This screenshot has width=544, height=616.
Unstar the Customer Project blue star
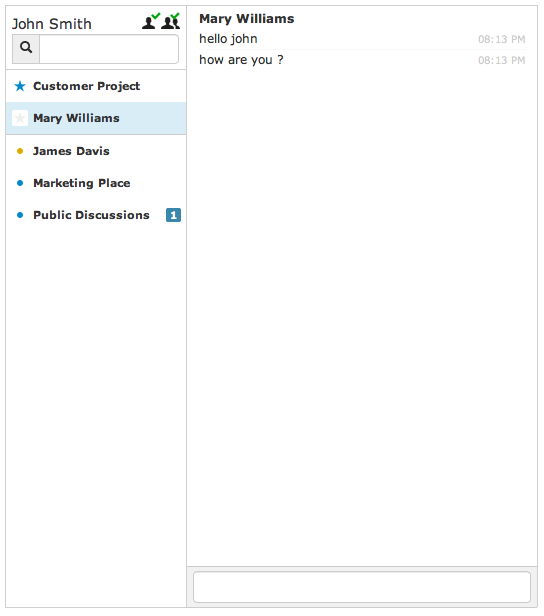20,86
